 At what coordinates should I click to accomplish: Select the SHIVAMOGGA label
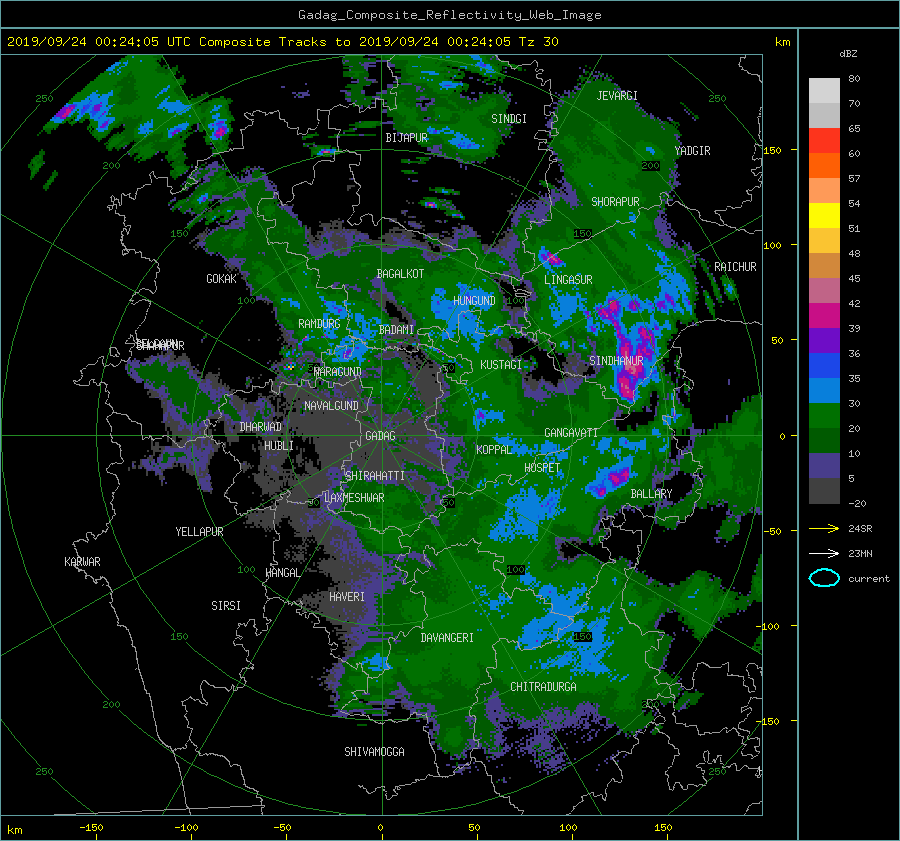(x=374, y=752)
